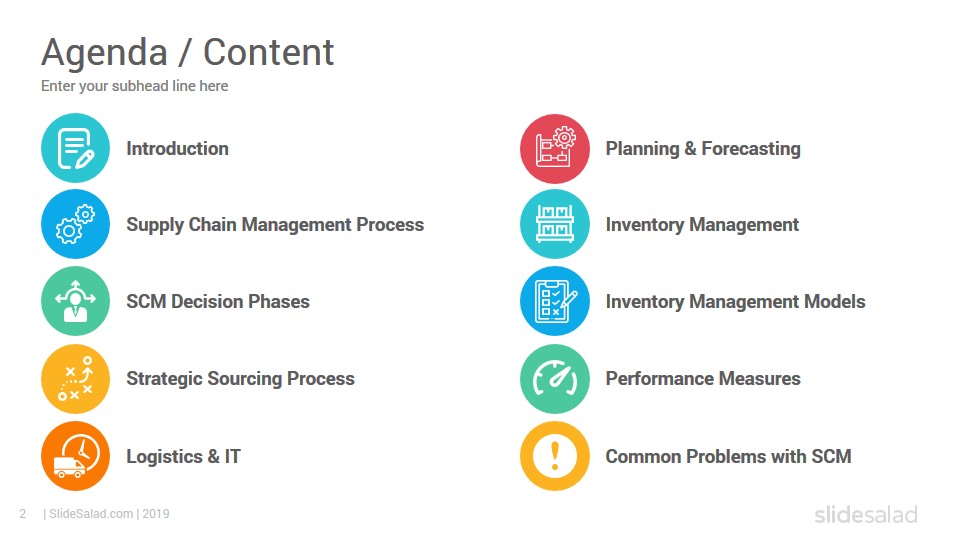
Task: Click the Inventory Management shelves icon
Action: click(555, 224)
